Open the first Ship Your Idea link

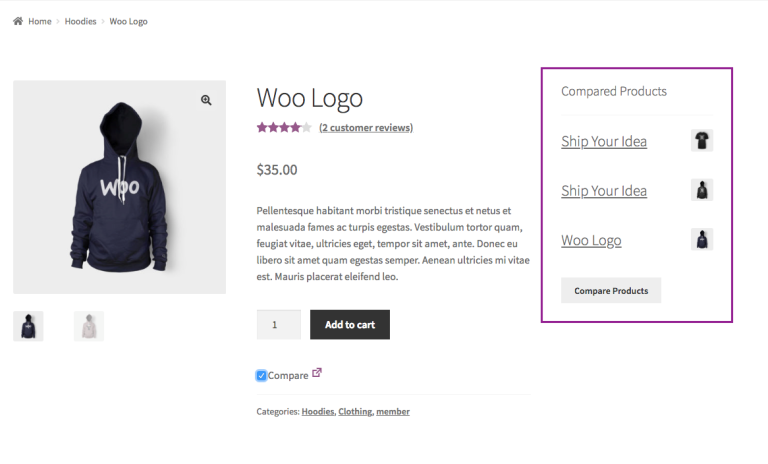coord(604,141)
